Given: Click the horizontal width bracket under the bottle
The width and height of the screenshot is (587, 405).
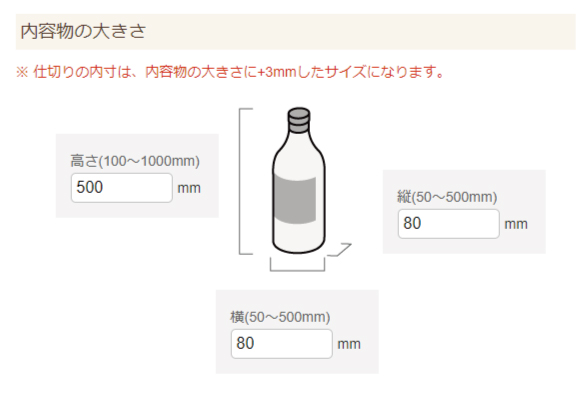Looking at the screenshot, I should click(x=297, y=265).
